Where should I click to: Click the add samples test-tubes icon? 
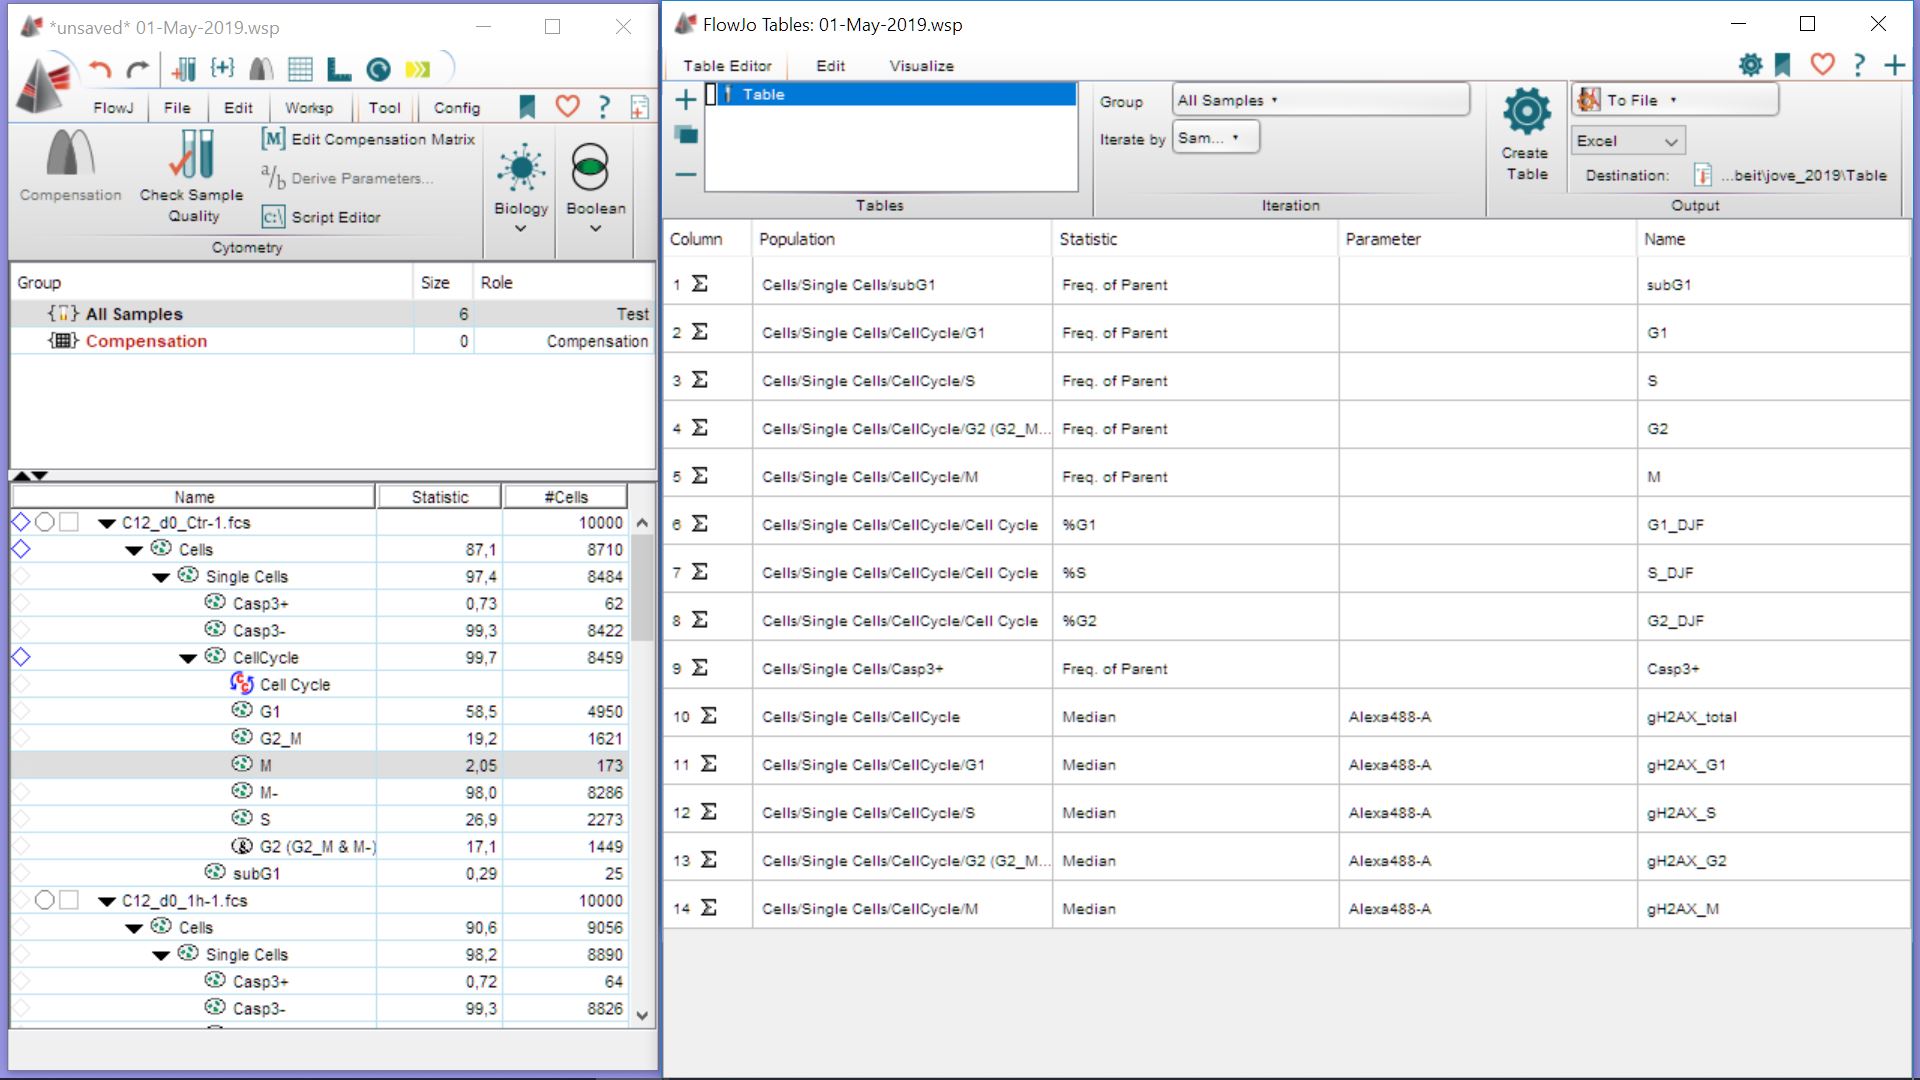pyautogui.click(x=184, y=69)
